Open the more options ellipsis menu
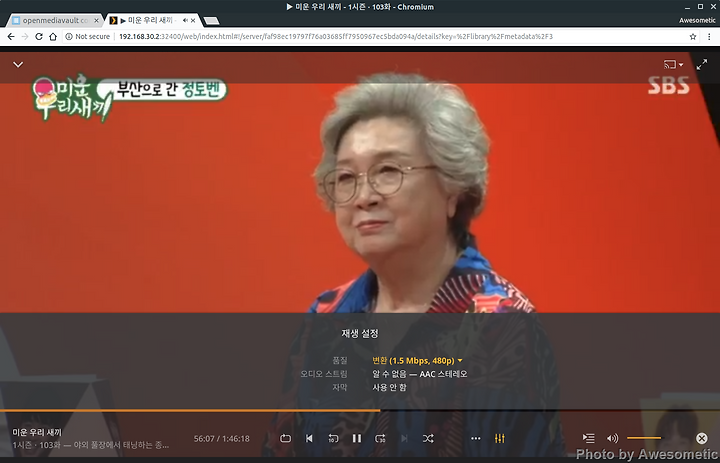 coord(476,439)
